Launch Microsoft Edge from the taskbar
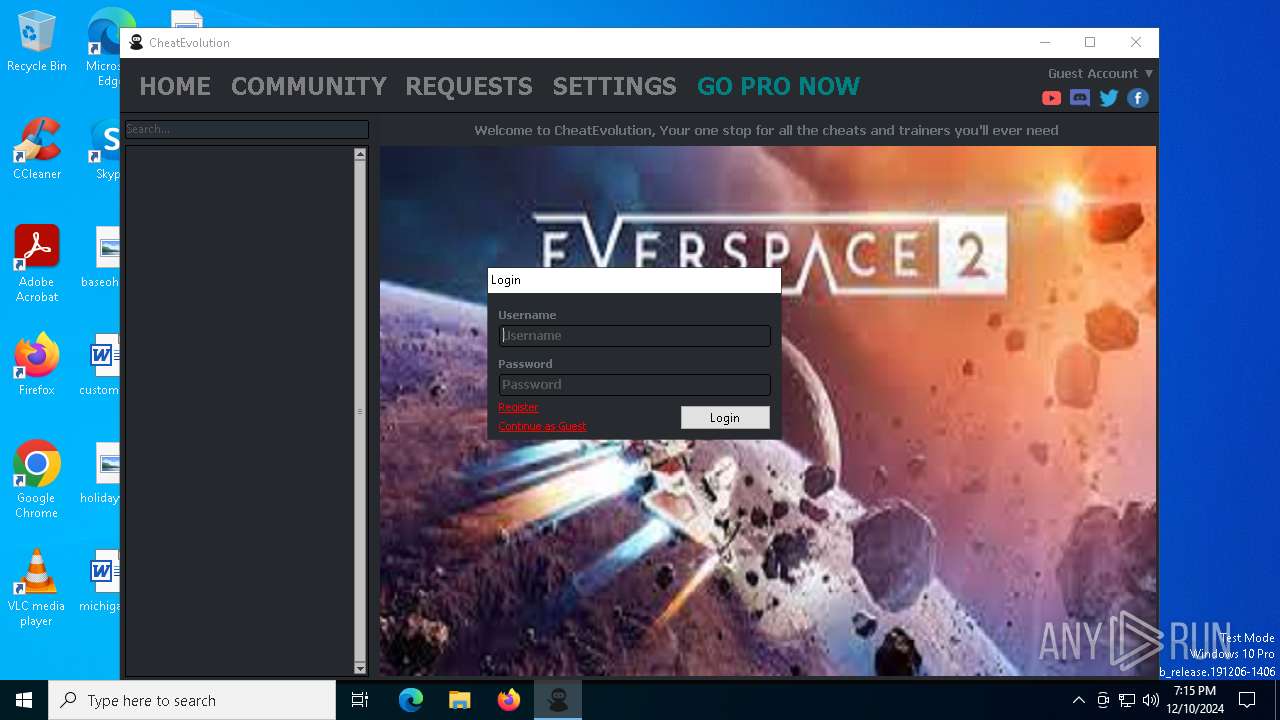Screen dimensions: 1280x720 click(x=411, y=700)
